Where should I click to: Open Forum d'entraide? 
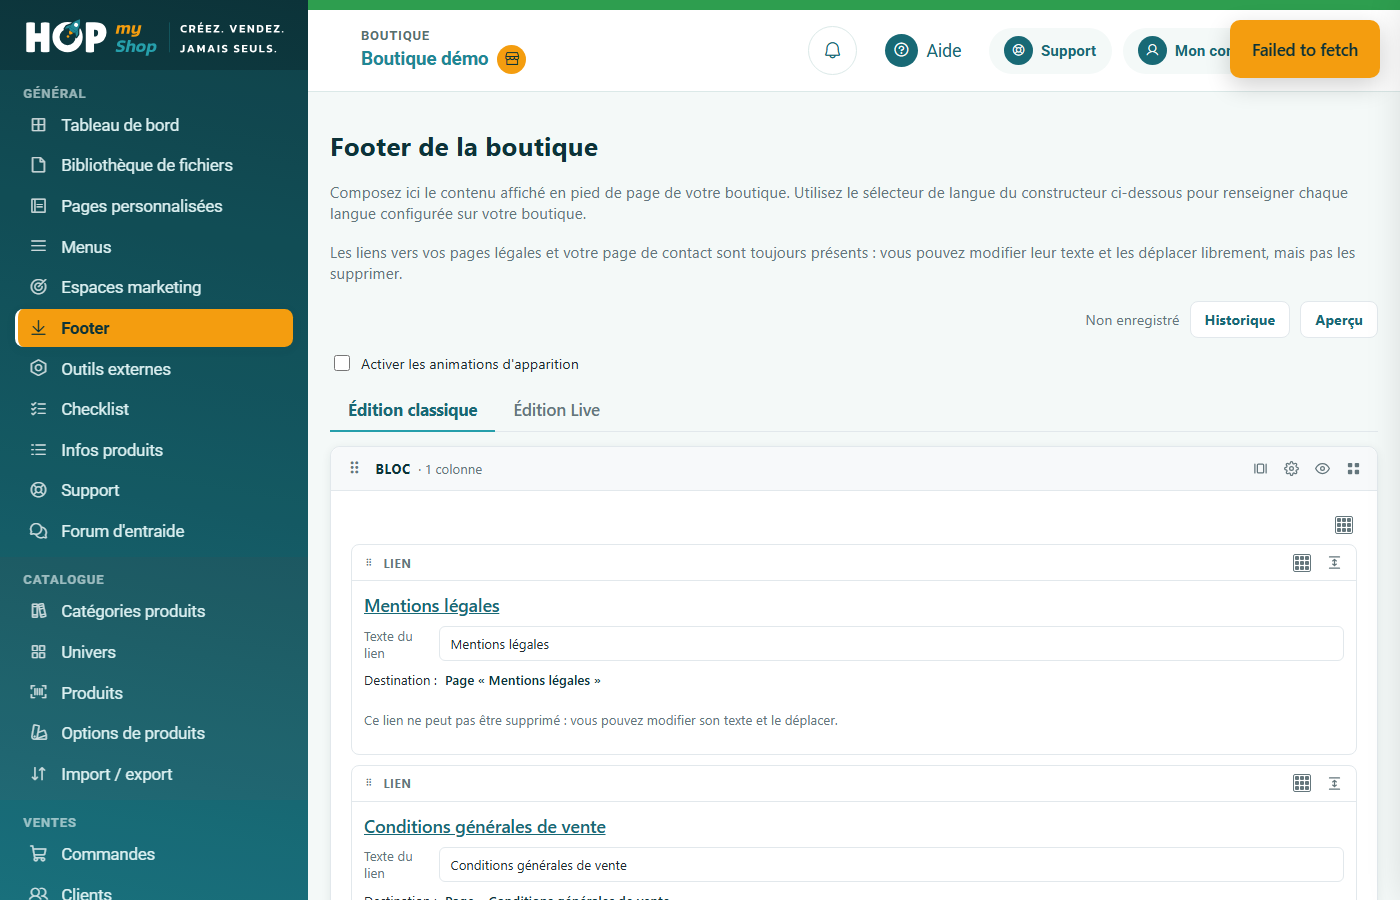154,531
